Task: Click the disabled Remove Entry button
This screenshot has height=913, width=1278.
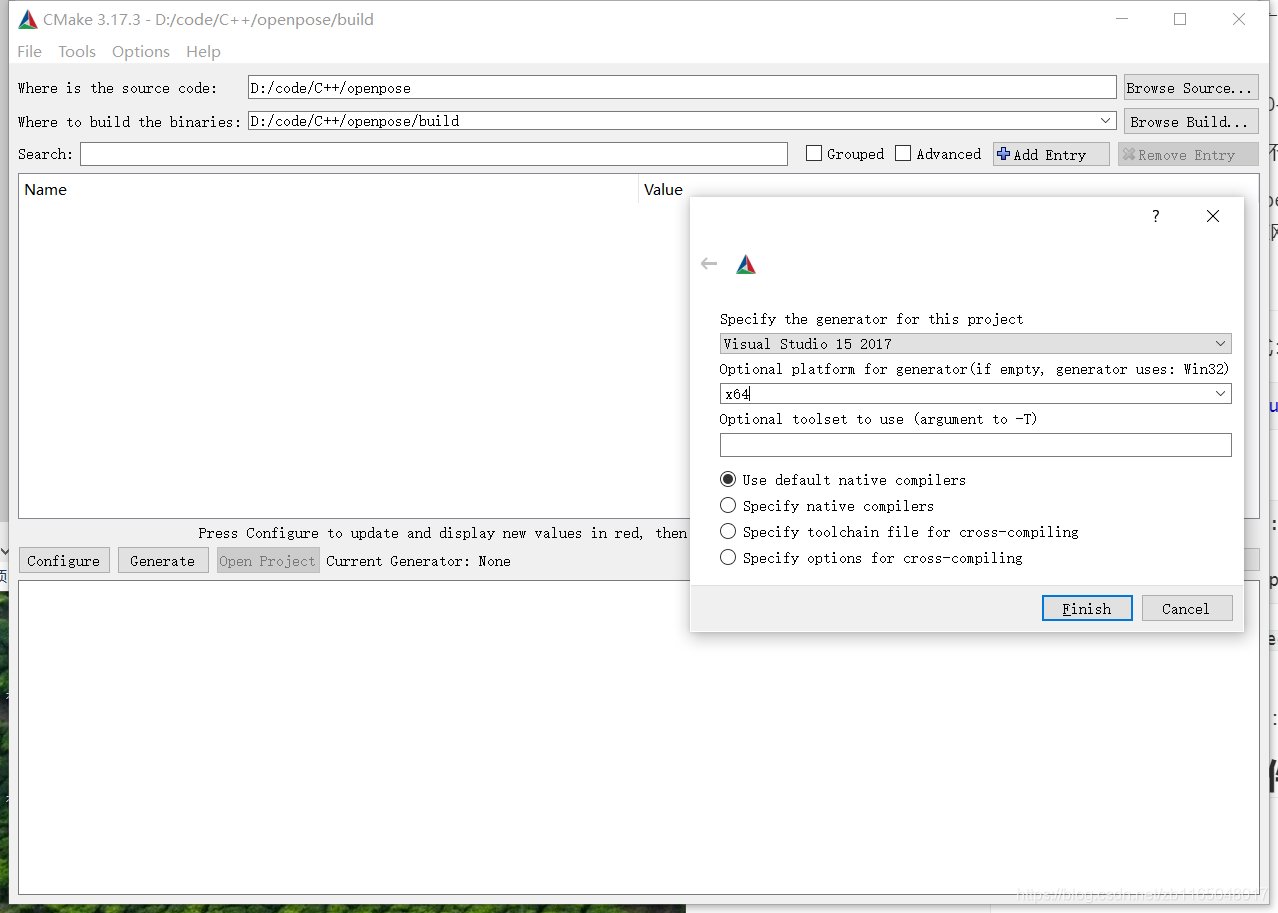Action: click(1188, 154)
